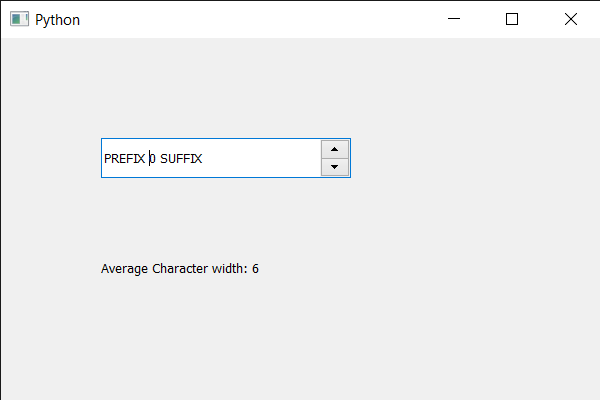Maximize the Python window
600x400 pixels.
(x=512, y=19)
